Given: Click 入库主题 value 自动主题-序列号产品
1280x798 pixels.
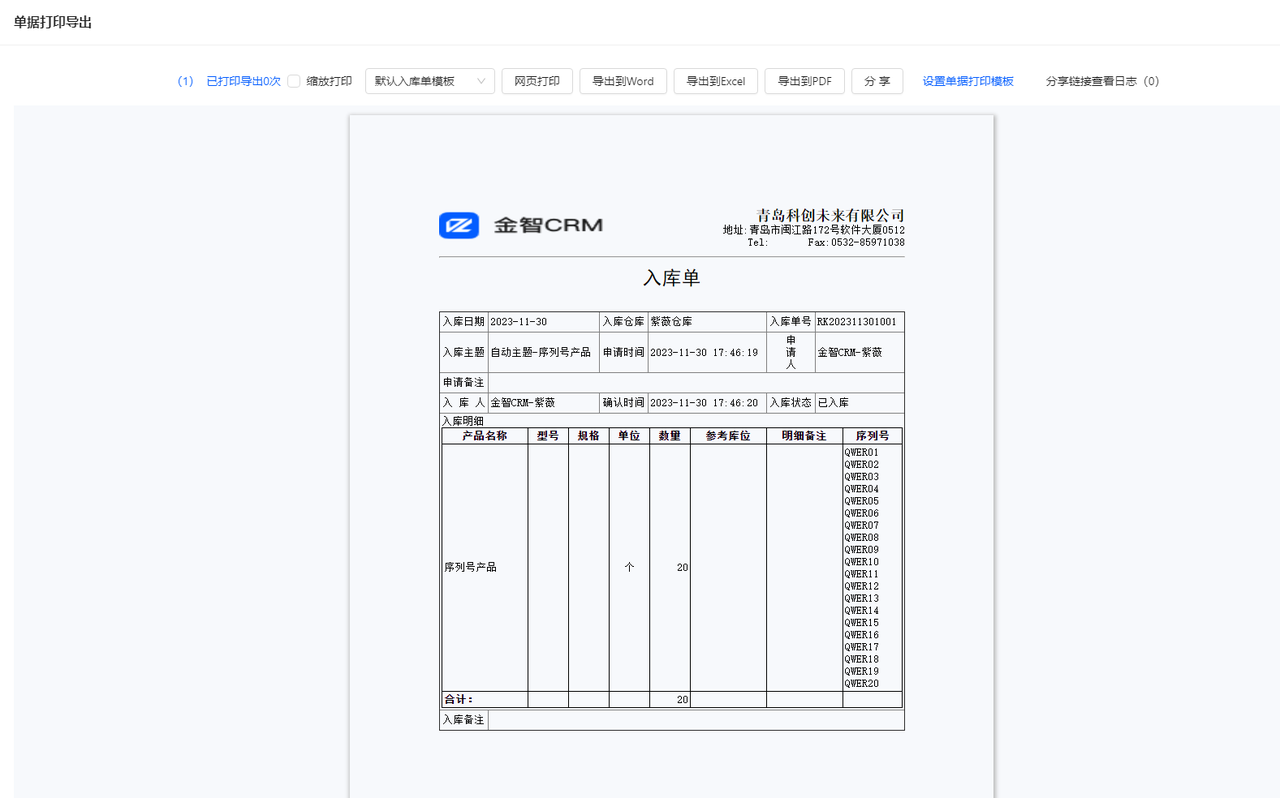Looking at the screenshot, I should coord(540,353).
